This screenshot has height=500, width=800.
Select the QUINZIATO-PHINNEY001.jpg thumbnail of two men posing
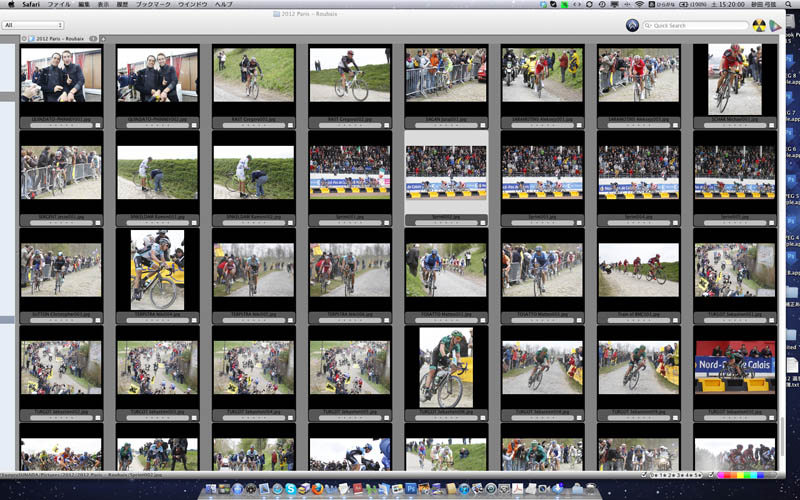click(x=61, y=75)
